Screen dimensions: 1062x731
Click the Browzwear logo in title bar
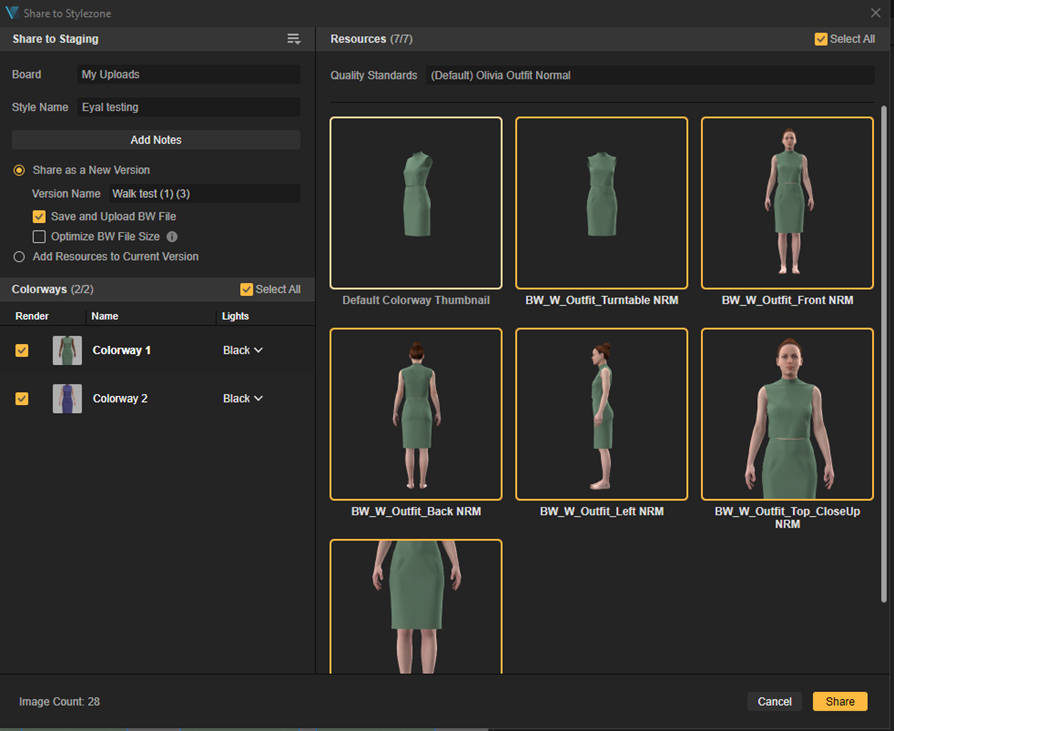pos(12,13)
